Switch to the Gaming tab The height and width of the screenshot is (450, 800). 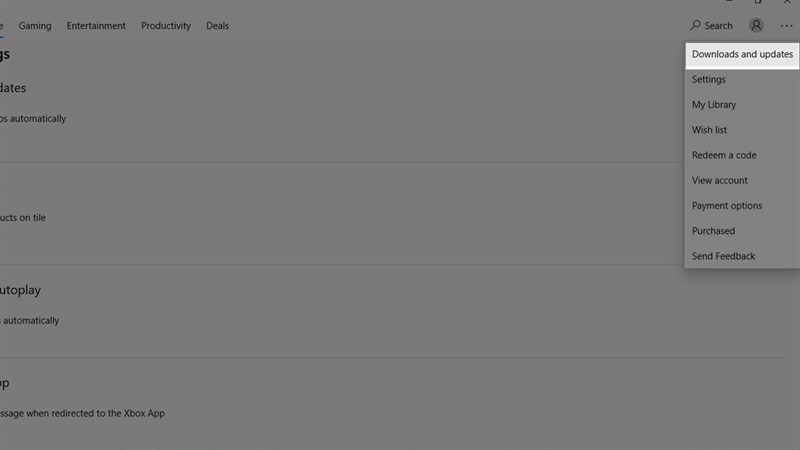pos(35,26)
